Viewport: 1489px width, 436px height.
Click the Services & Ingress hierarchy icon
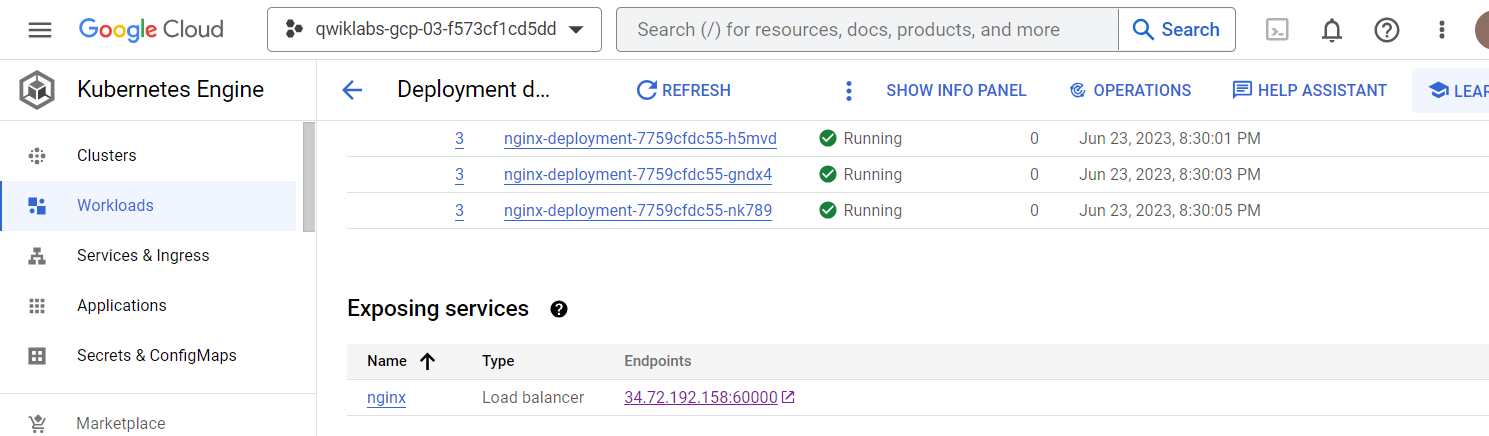pos(38,256)
